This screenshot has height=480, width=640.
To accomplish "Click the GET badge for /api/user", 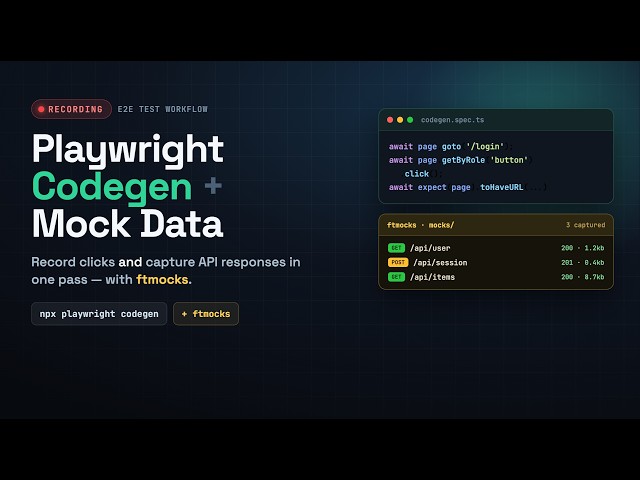I will [x=396, y=248].
